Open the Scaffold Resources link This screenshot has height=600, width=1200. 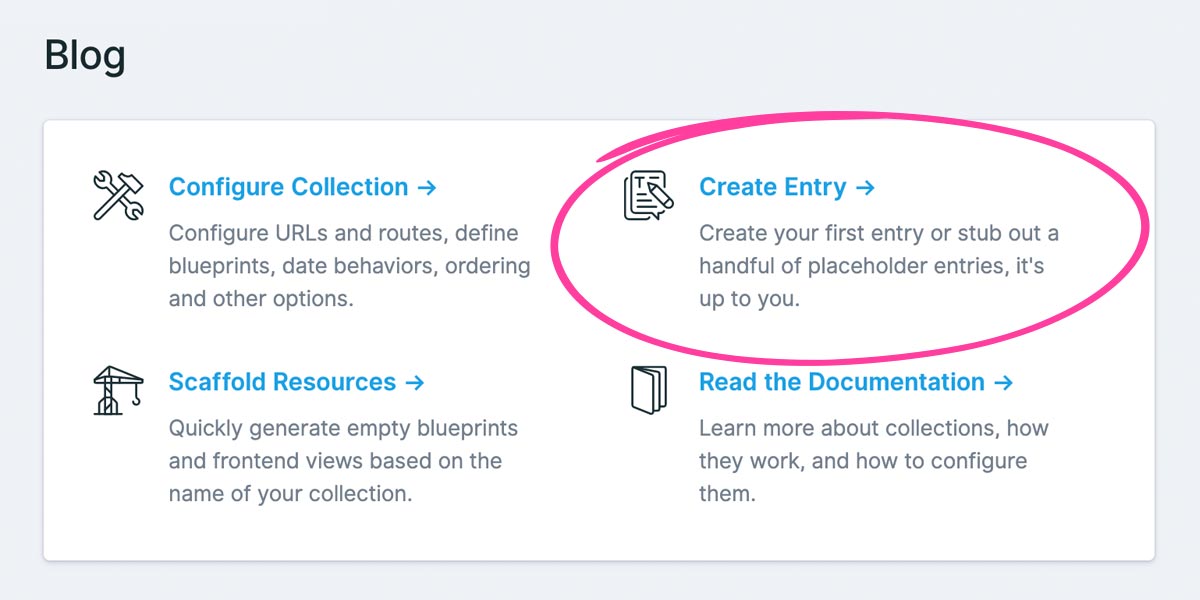click(281, 382)
